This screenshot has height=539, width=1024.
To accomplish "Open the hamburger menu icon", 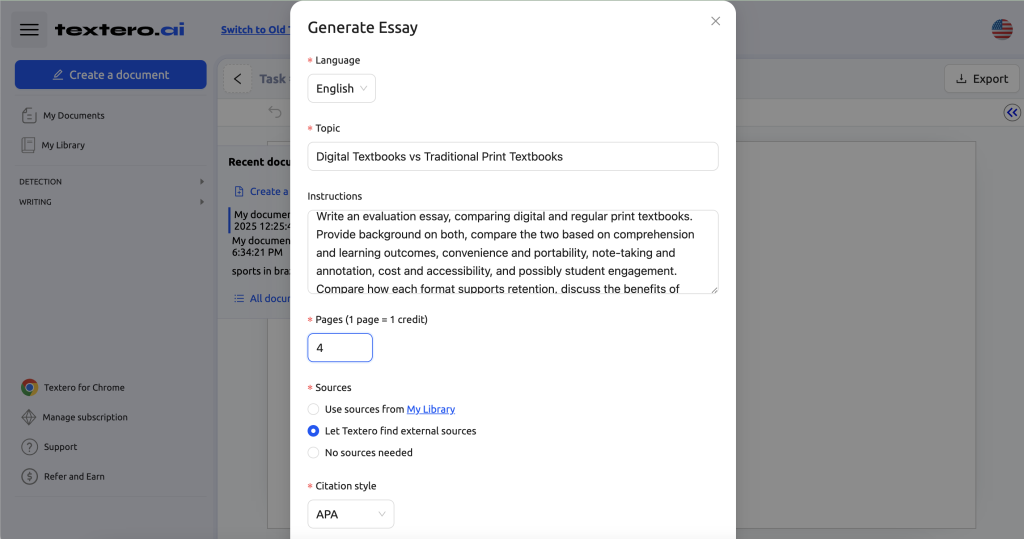I will click(29, 29).
